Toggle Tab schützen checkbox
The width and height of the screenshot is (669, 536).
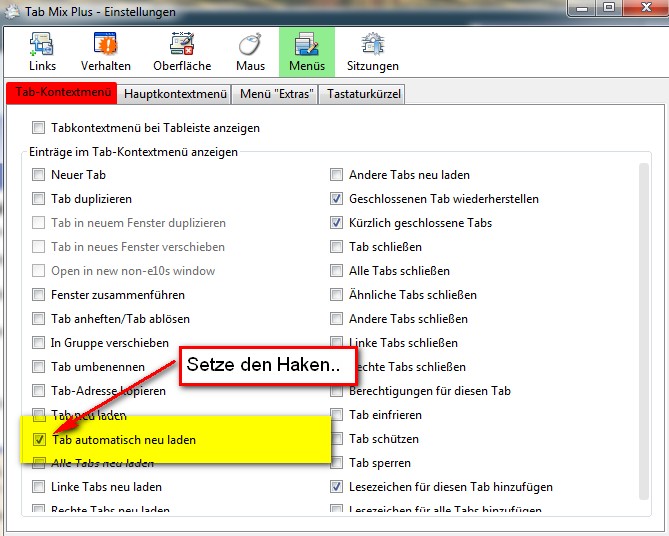click(337, 439)
